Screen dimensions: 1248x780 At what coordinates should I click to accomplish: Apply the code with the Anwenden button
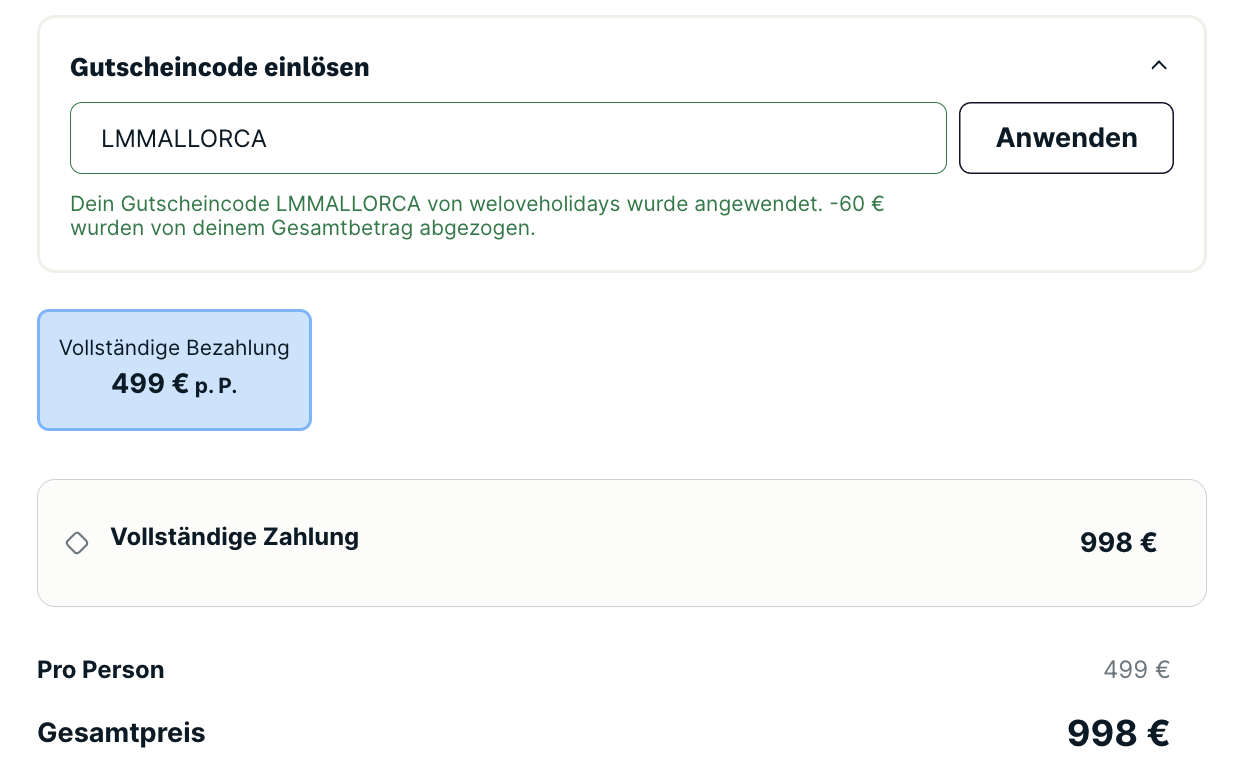pos(1066,138)
